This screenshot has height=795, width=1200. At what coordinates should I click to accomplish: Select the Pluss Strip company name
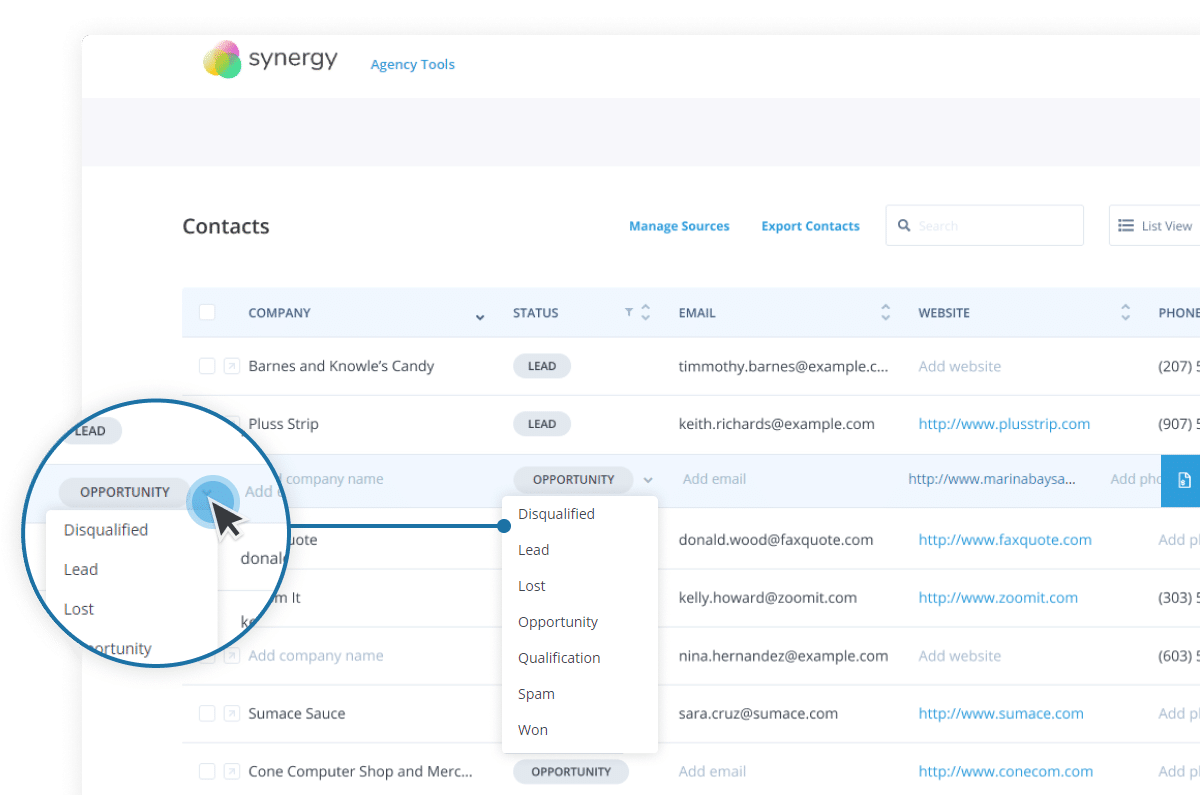283,424
